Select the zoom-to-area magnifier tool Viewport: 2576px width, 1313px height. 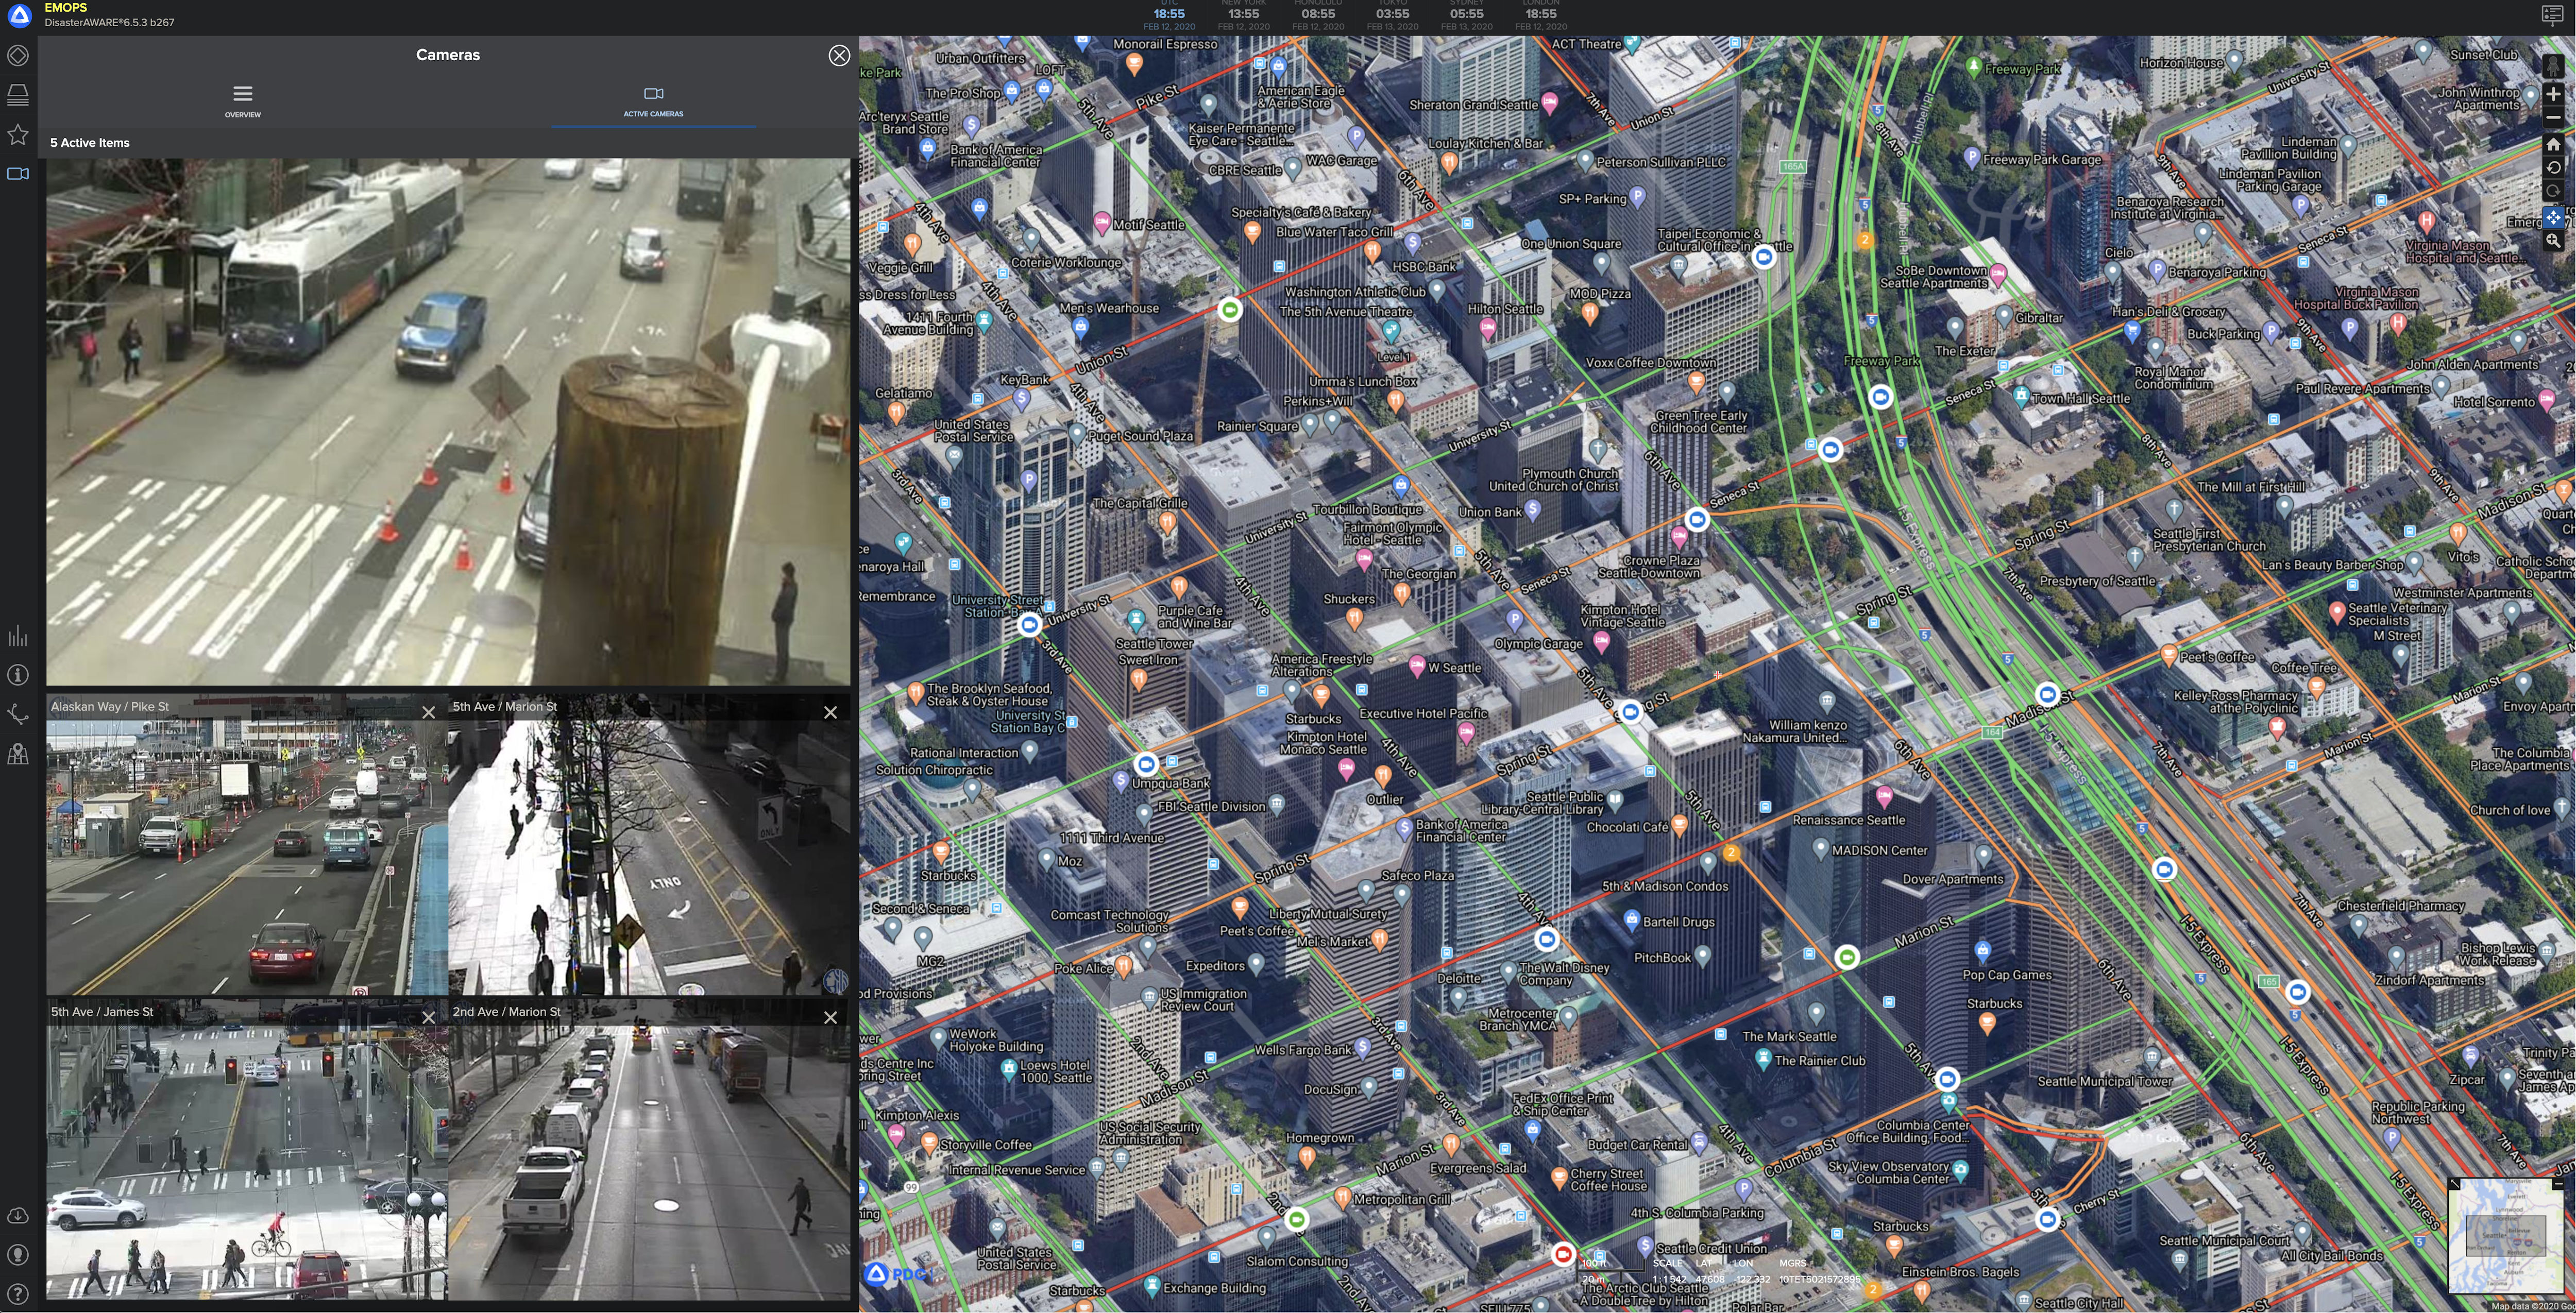pyautogui.click(x=2553, y=241)
